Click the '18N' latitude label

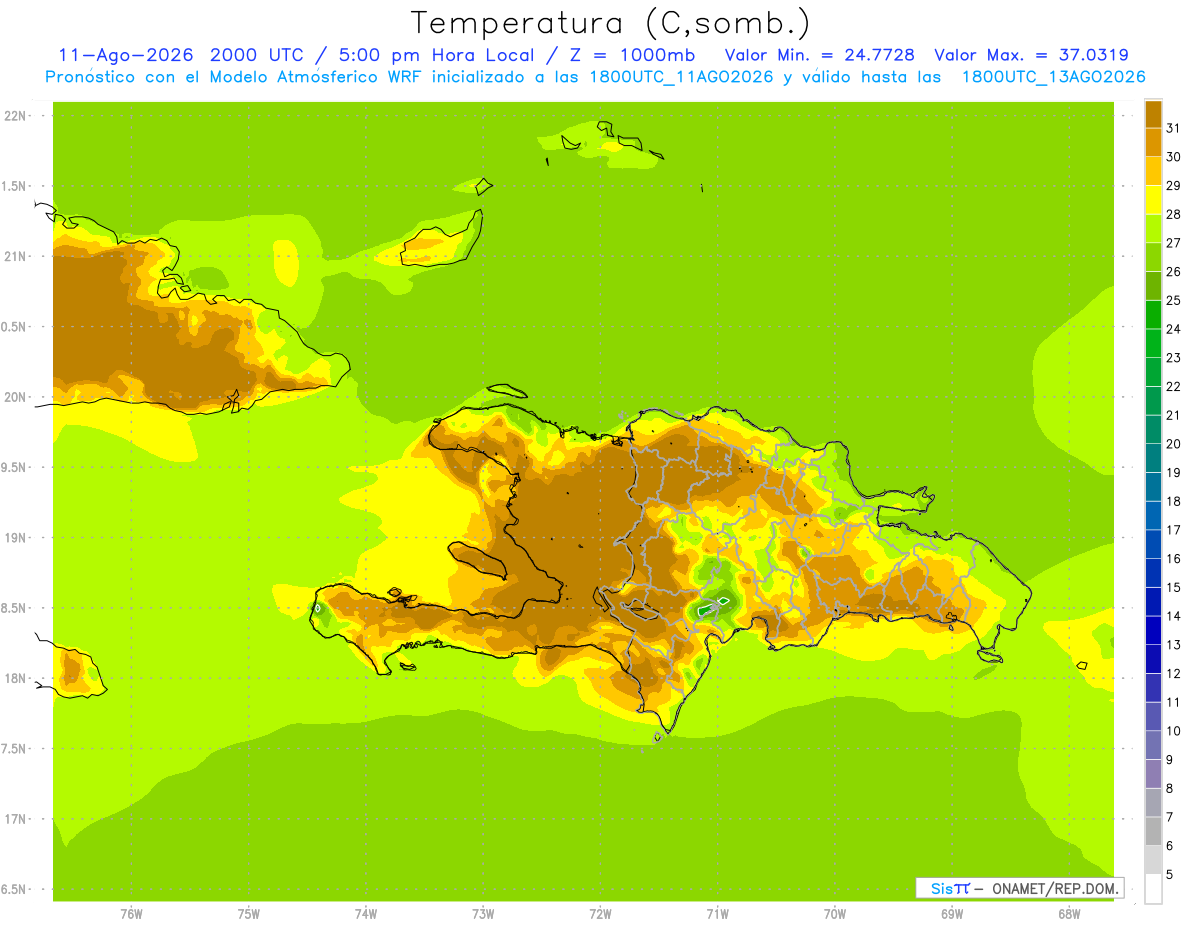point(16,678)
